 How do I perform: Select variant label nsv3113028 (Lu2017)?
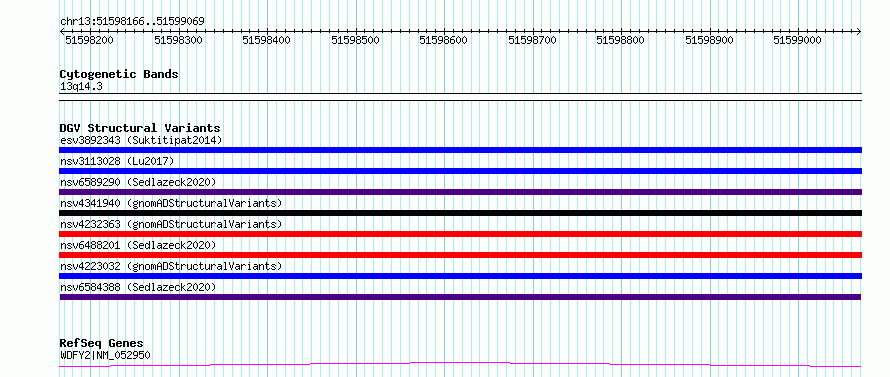click(x=116, y=161)
